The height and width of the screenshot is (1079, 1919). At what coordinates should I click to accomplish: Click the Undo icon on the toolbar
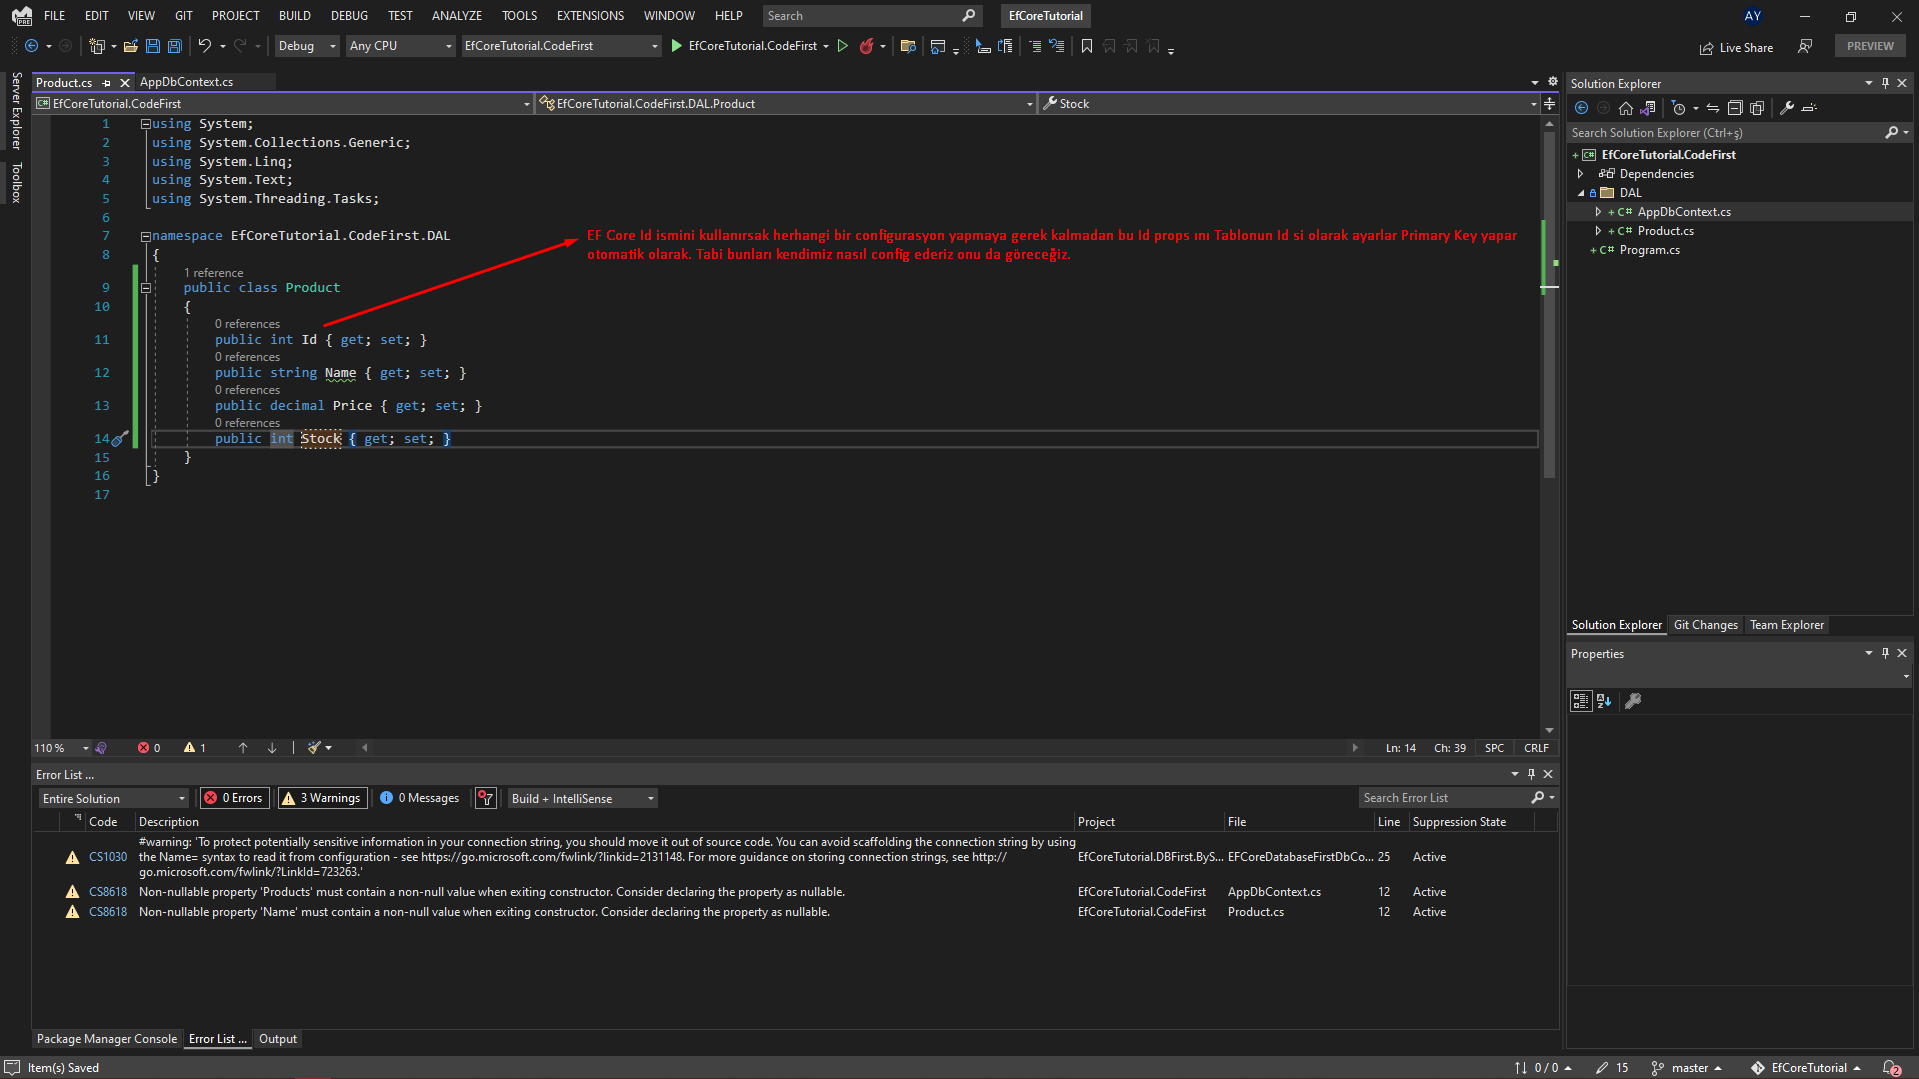coord(204,46)
